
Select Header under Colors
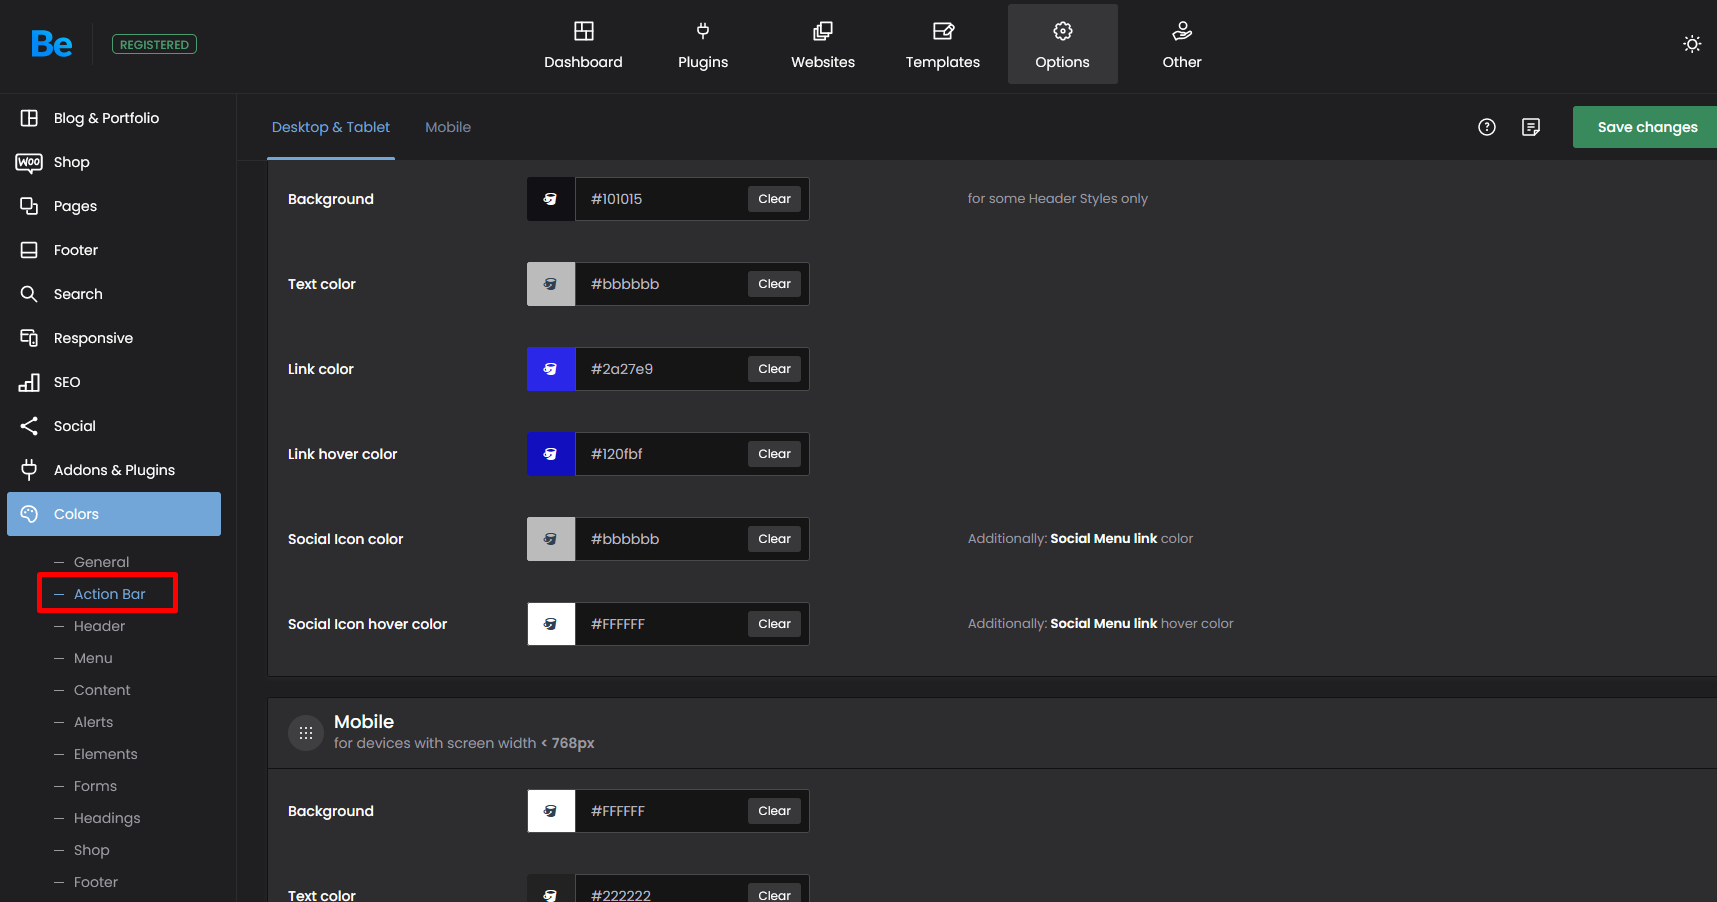point(99,626)
